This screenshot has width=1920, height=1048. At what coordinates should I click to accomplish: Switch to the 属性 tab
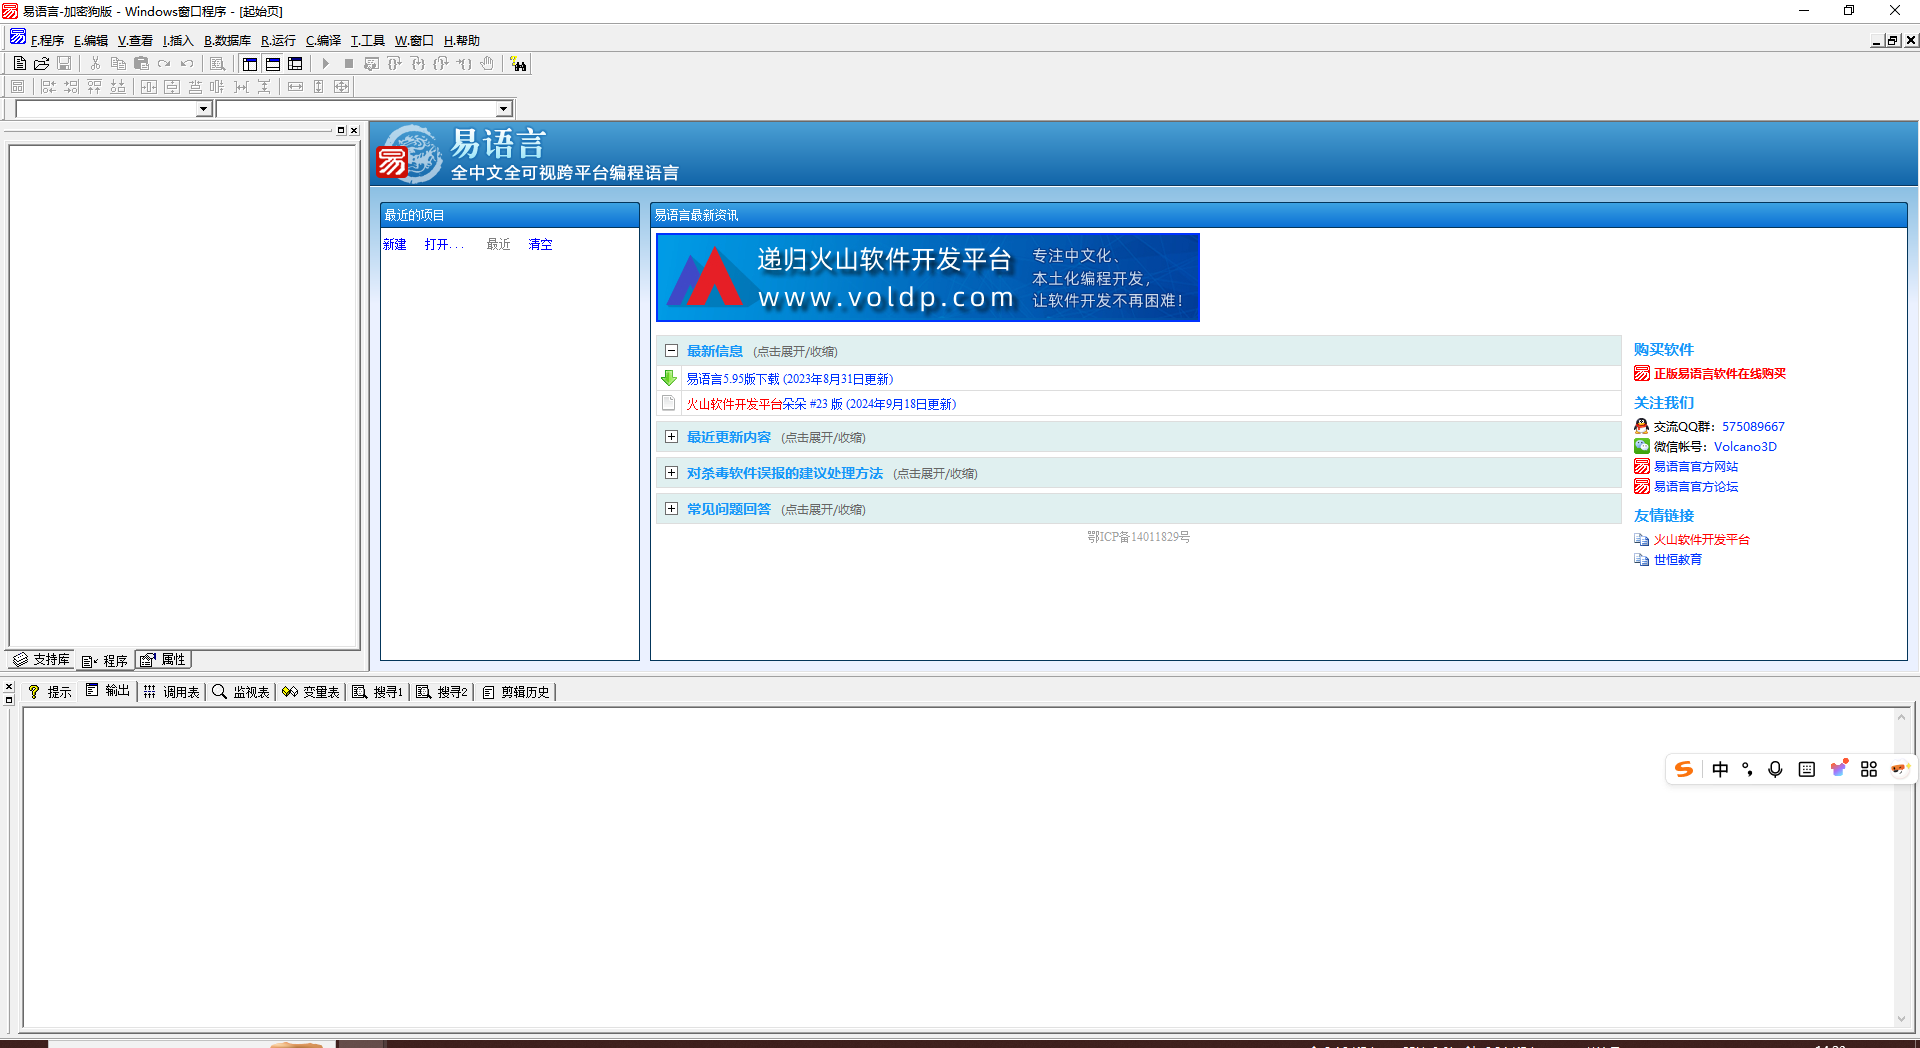coord(163,660)
